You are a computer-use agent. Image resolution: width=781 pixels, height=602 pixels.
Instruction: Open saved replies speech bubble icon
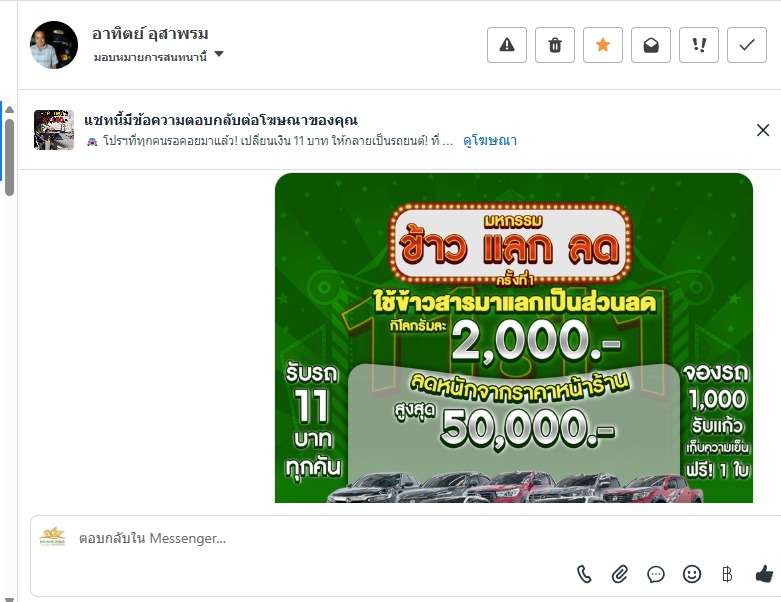655,574
